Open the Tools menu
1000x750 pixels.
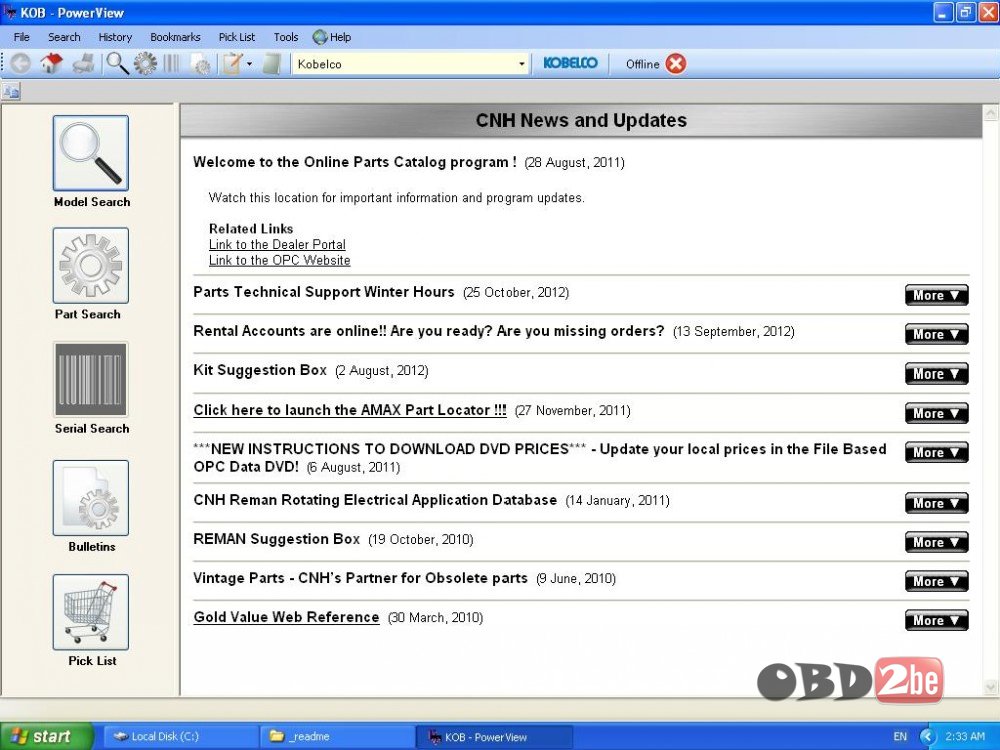[x=286, y=37]
